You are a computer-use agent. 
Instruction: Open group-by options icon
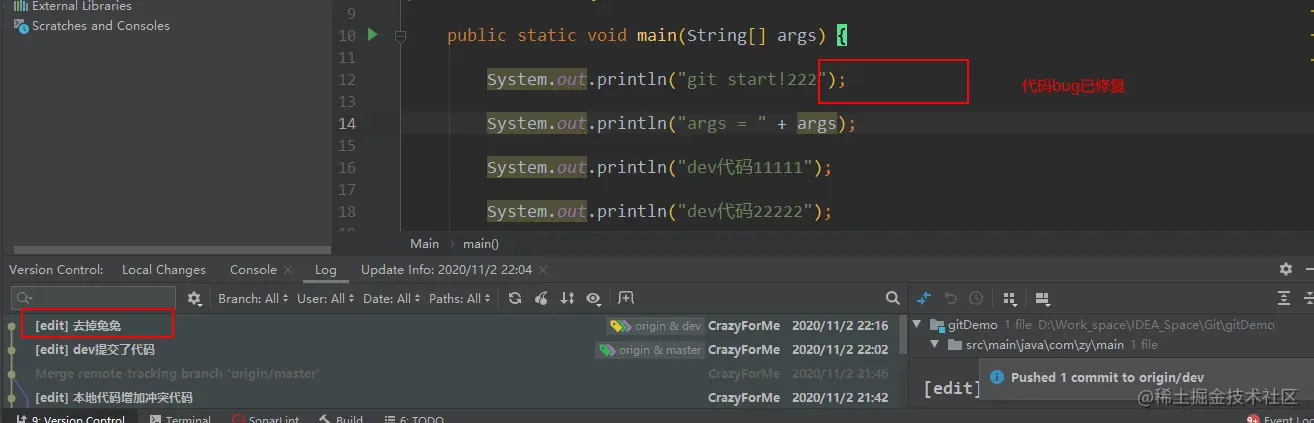pos(1010,298)
